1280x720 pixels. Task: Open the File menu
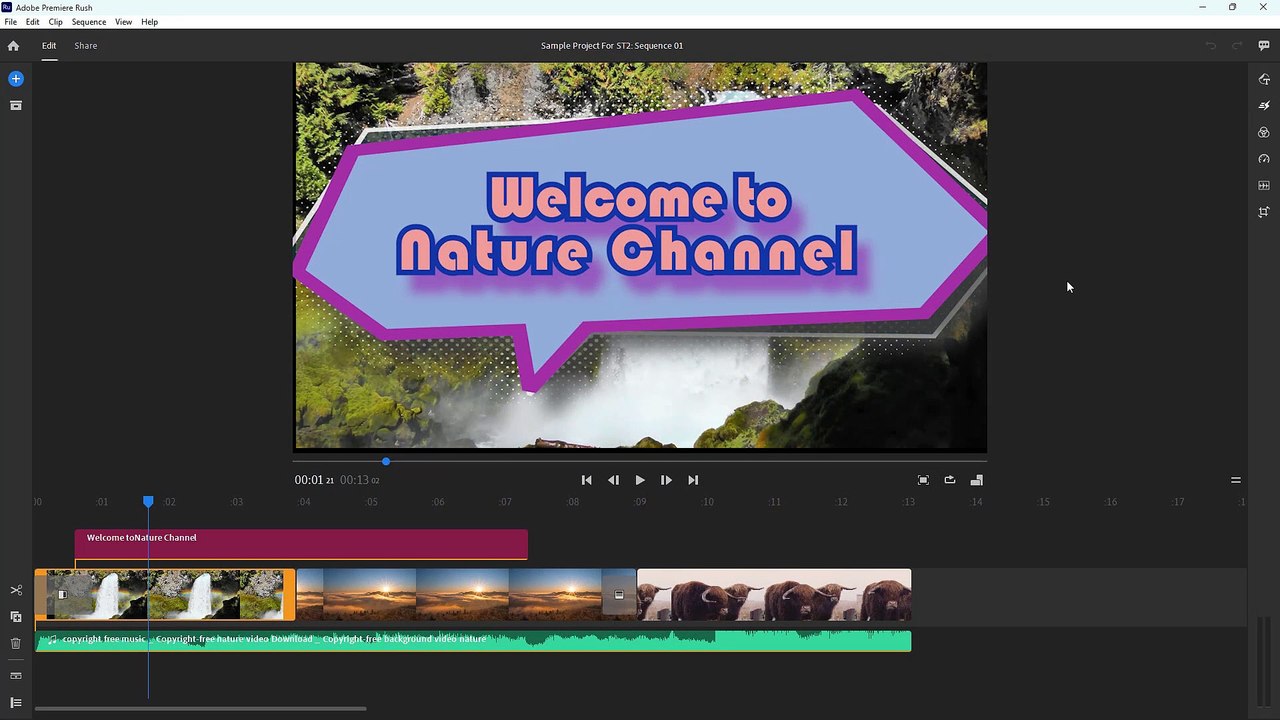point(10,21)
